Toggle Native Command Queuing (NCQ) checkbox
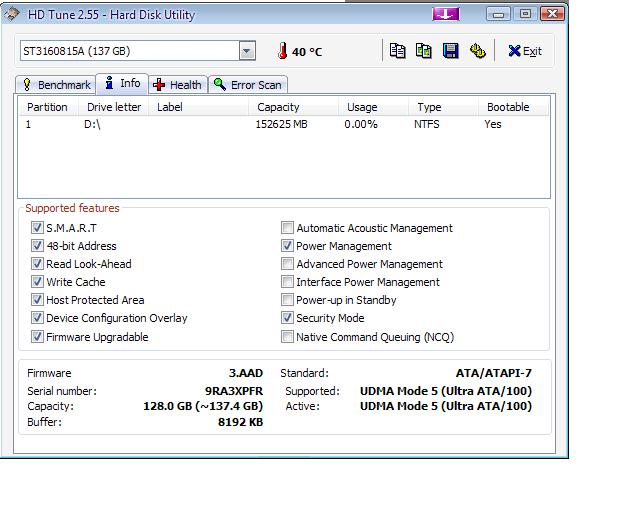The height and width of the screenshot is (512, 640). click(x=287, y=337)
